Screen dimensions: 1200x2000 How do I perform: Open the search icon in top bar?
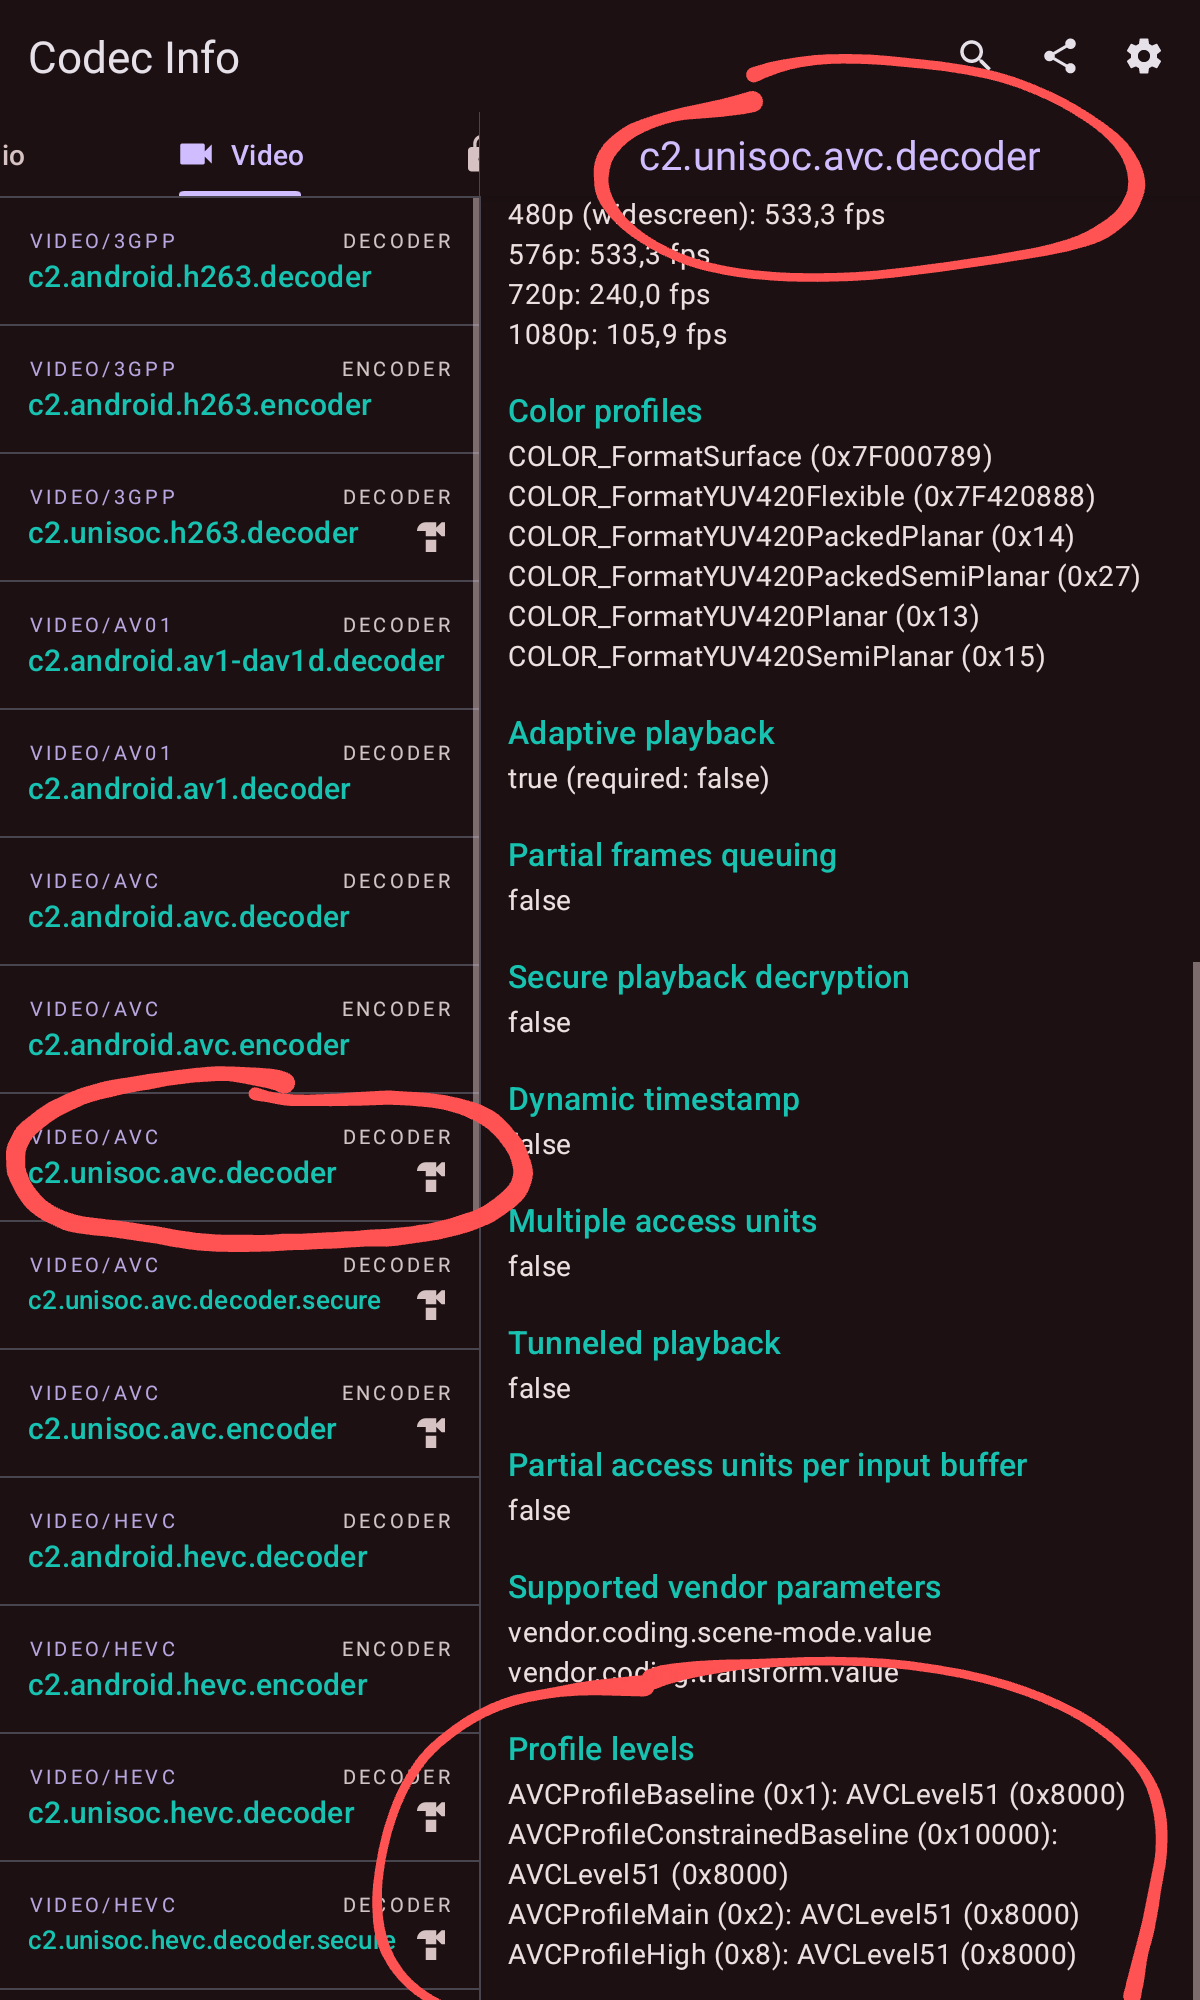tap(975, 56)
